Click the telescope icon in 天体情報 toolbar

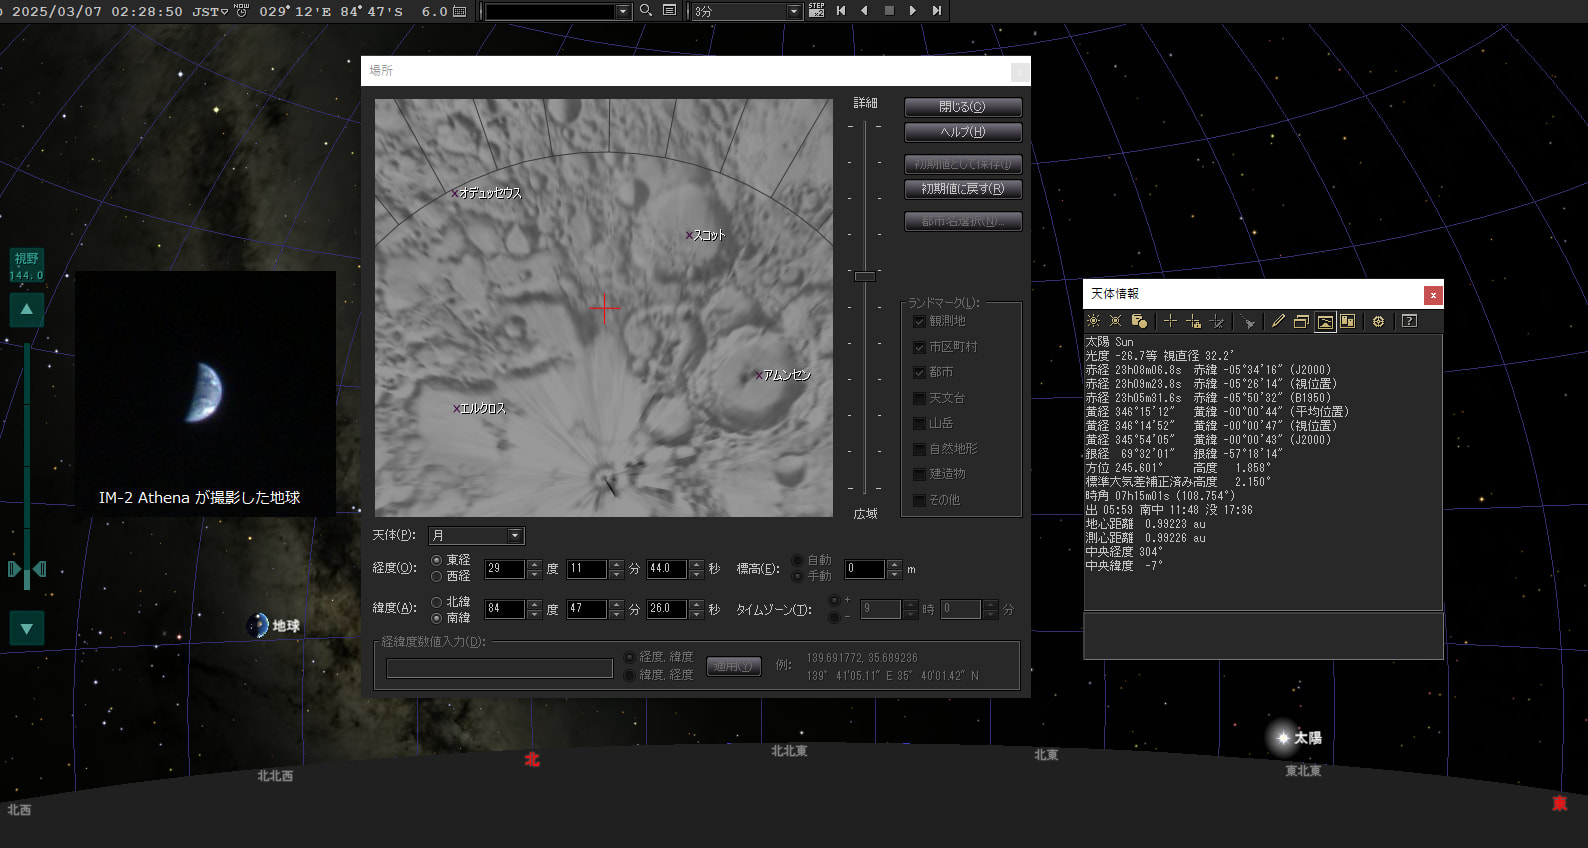click(1248, 321)
